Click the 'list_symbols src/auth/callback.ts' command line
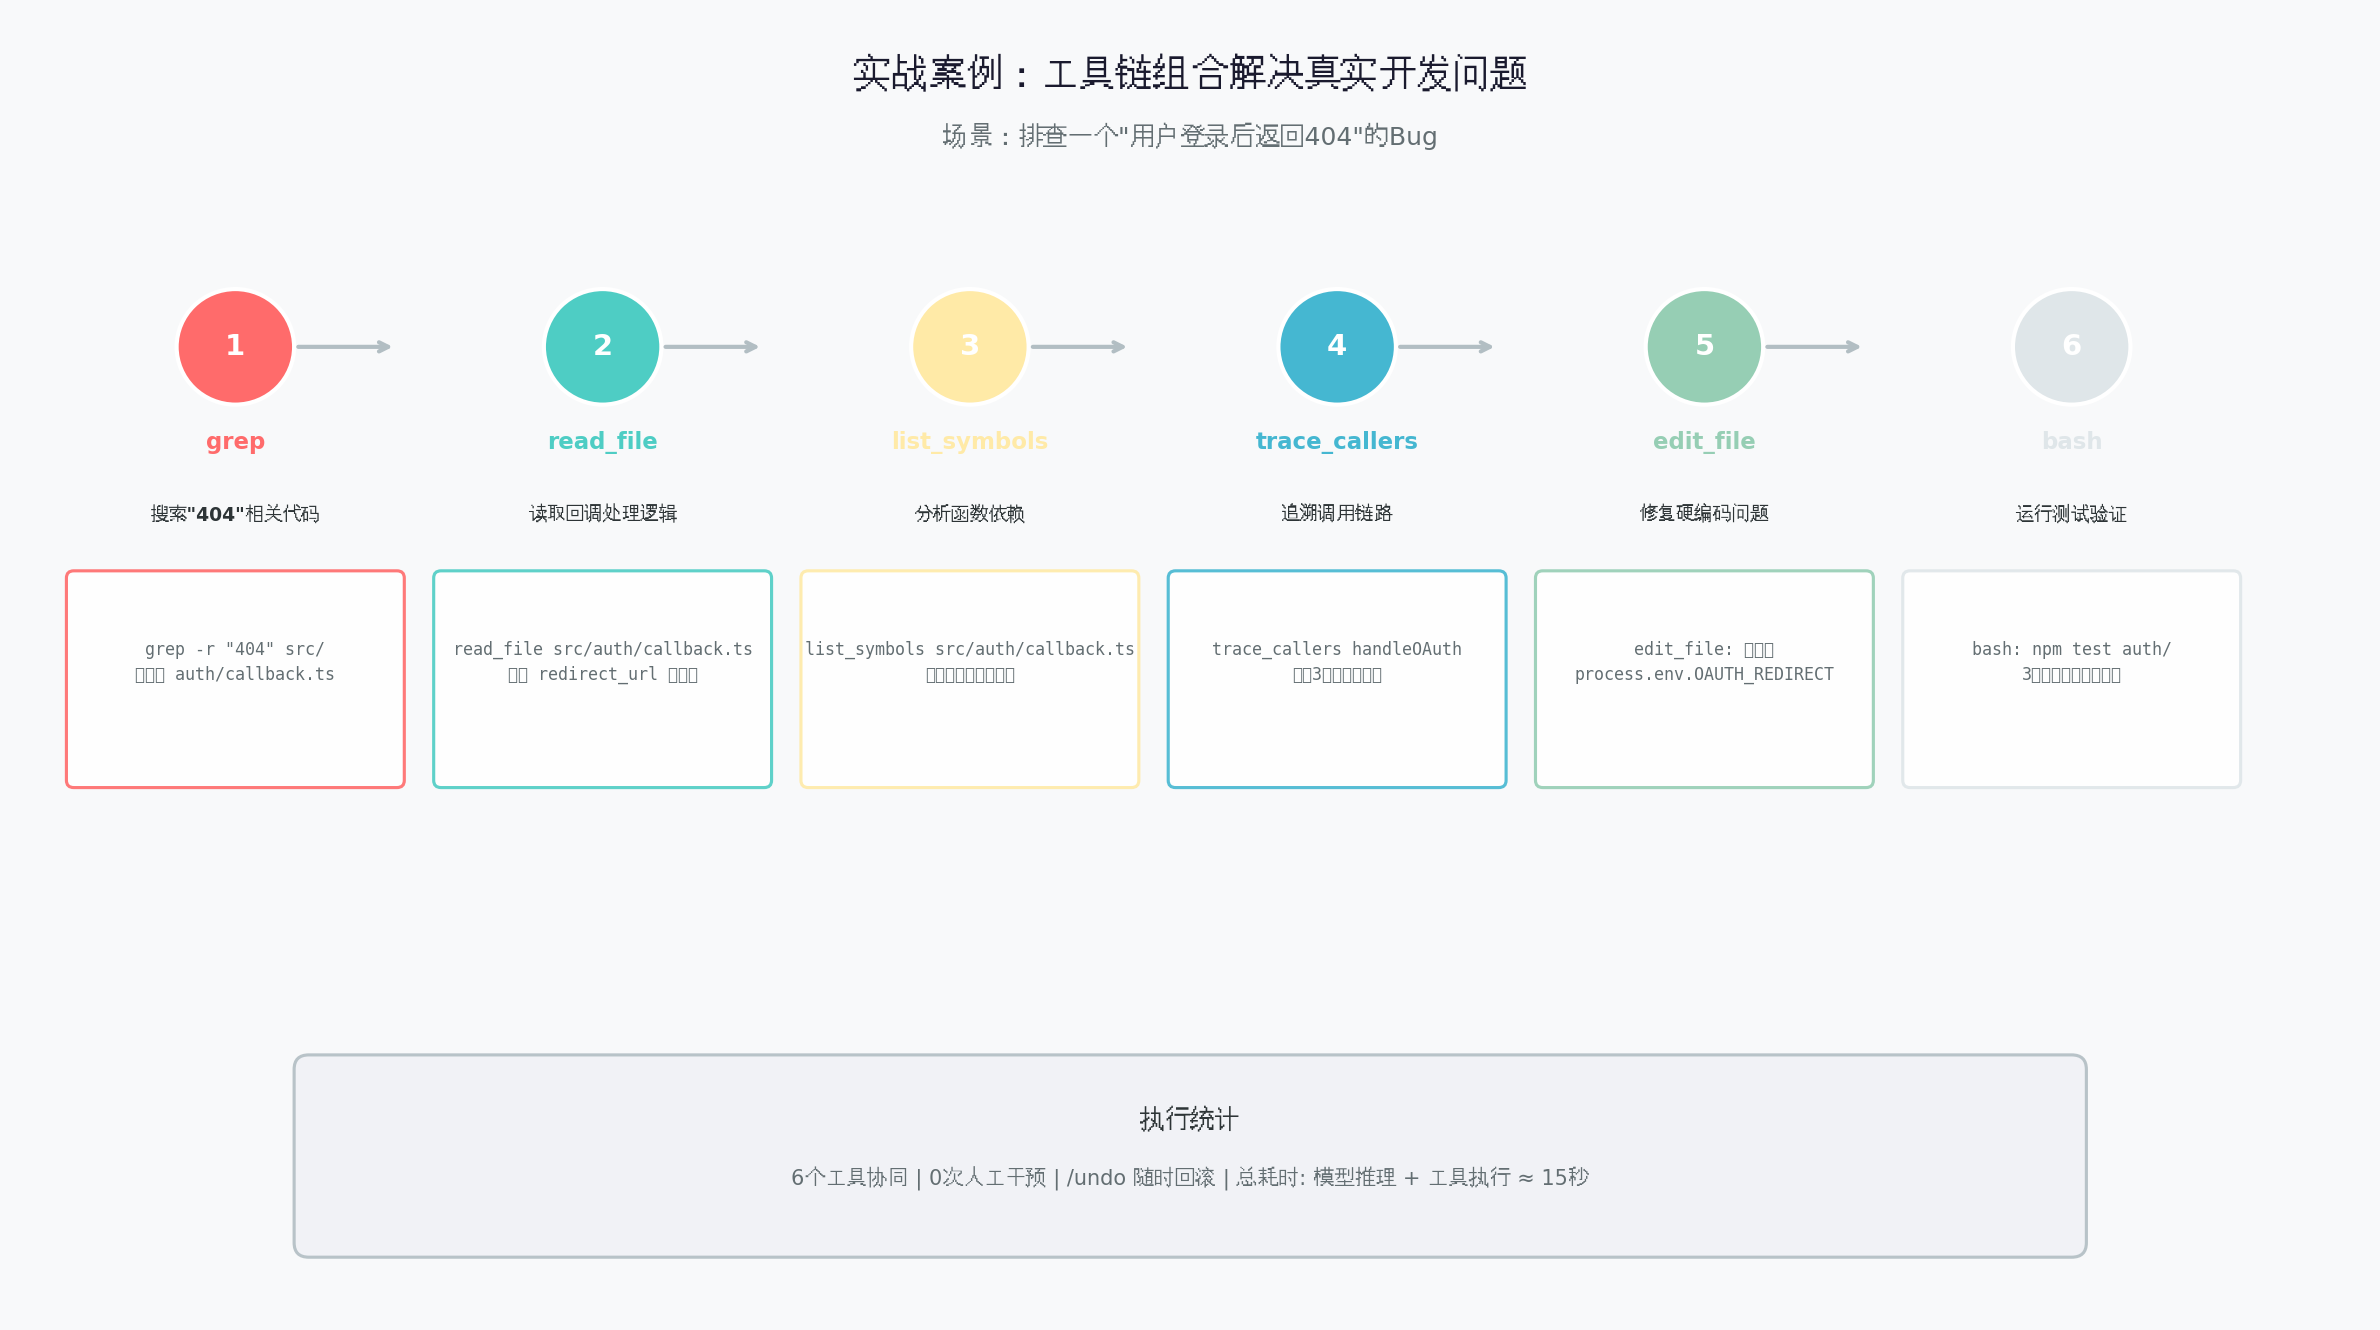Image resolution: width=2380 pixels, height=1330 pixels. pyautogui.click(x=970, y=649)
